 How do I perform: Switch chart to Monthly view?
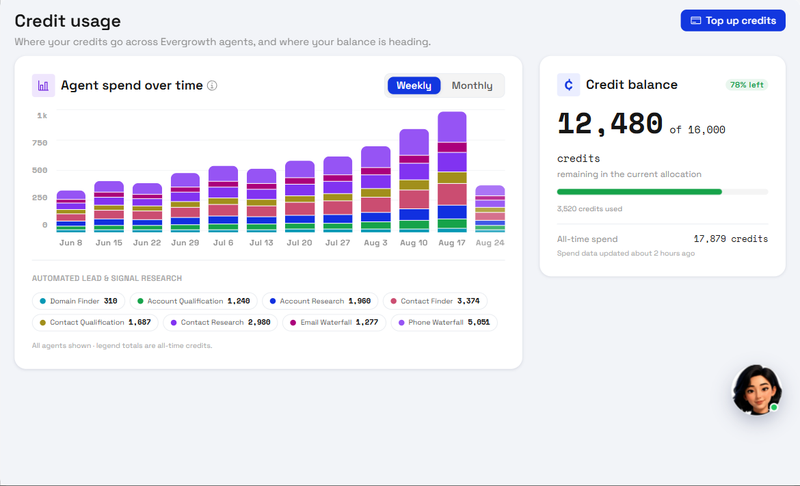pos(472,86)
